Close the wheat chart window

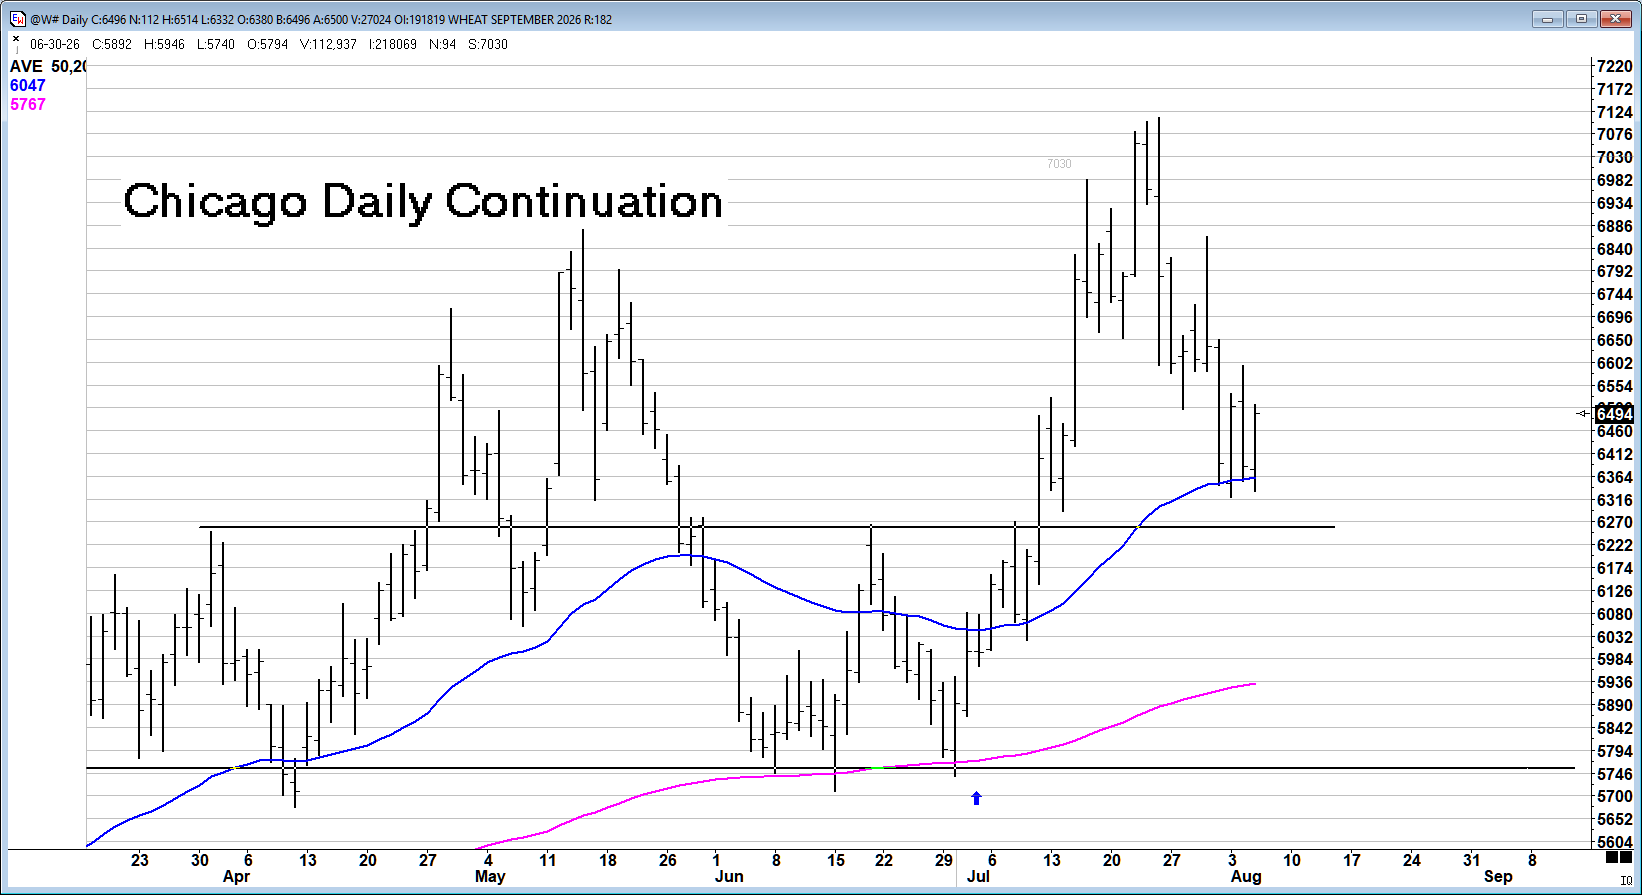[x=1616, y=19]
